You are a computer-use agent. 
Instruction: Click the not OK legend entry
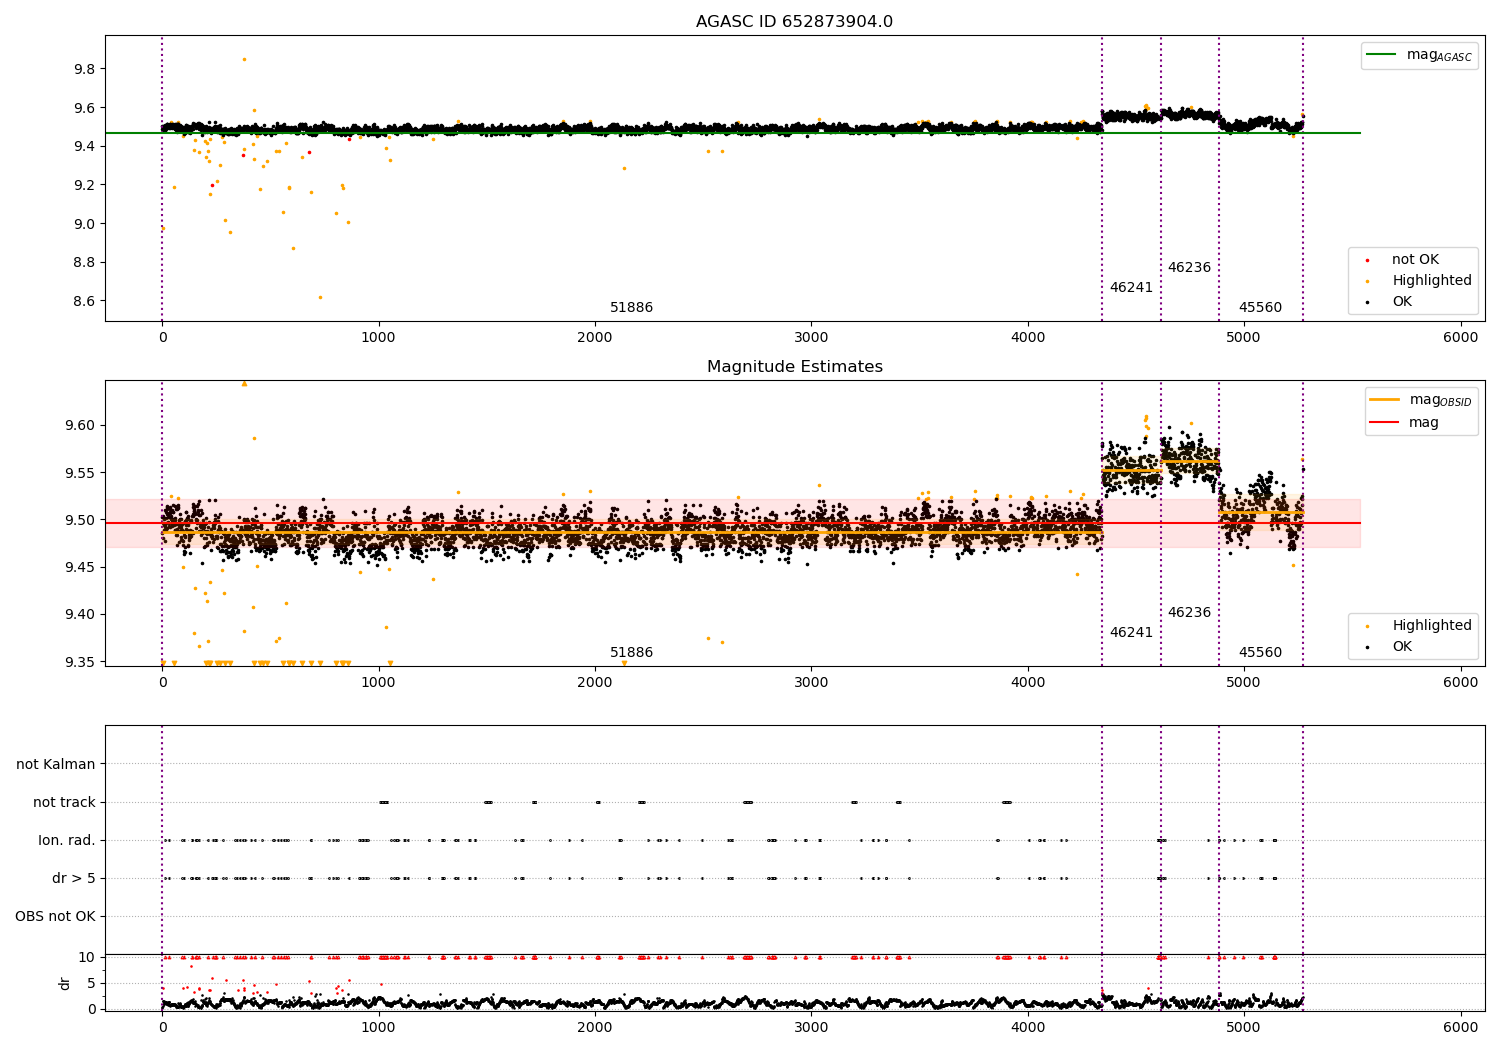[1415, 260]
